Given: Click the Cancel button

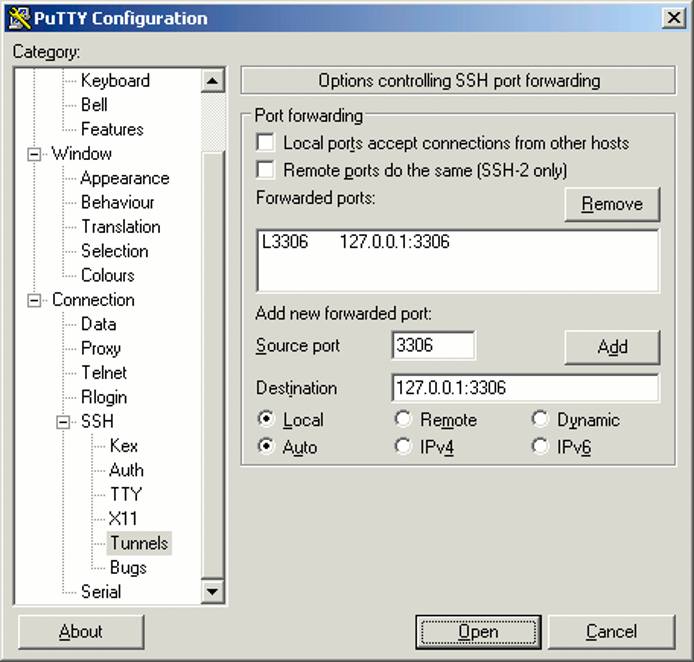Looking at the screenshot, I should pyautogui.click(x=612, y=631).
